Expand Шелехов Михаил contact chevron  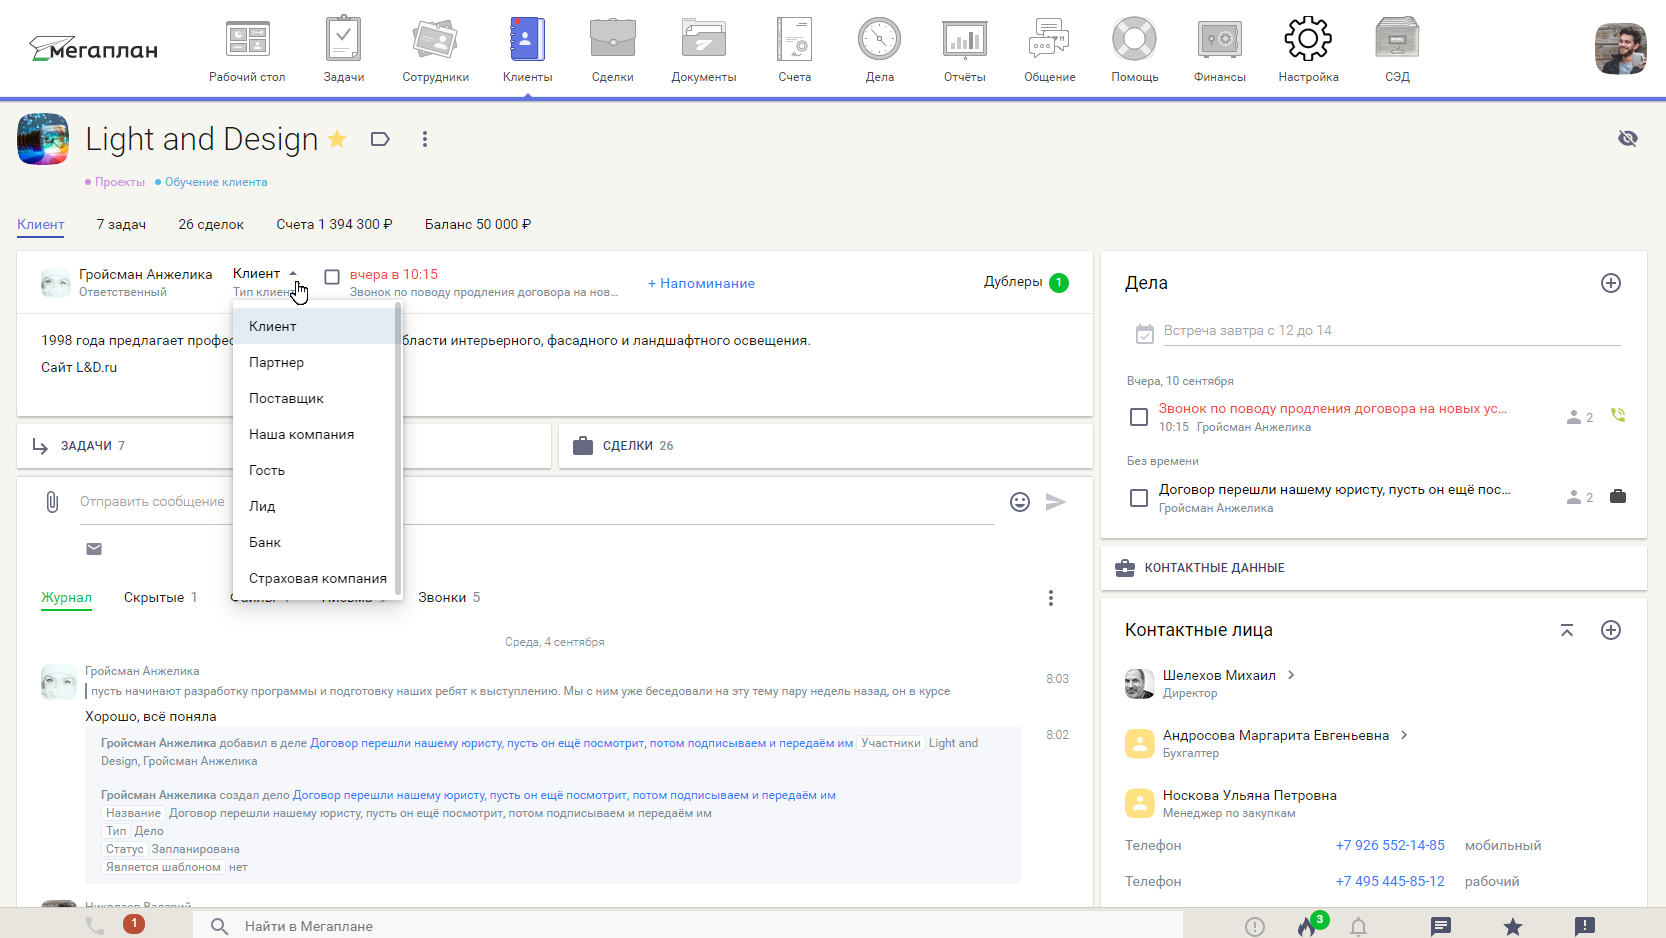[1291, 675]
